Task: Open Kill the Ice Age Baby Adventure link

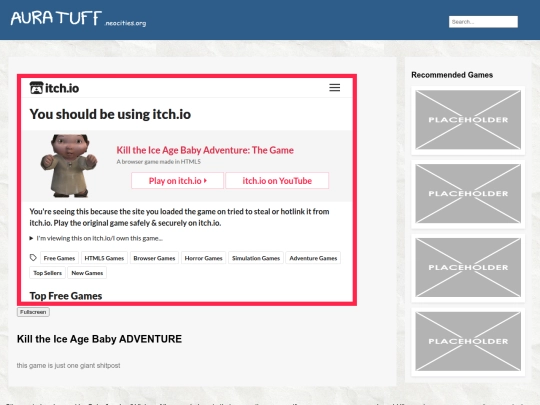Action: pyautogui.click(x=205, y=150)
